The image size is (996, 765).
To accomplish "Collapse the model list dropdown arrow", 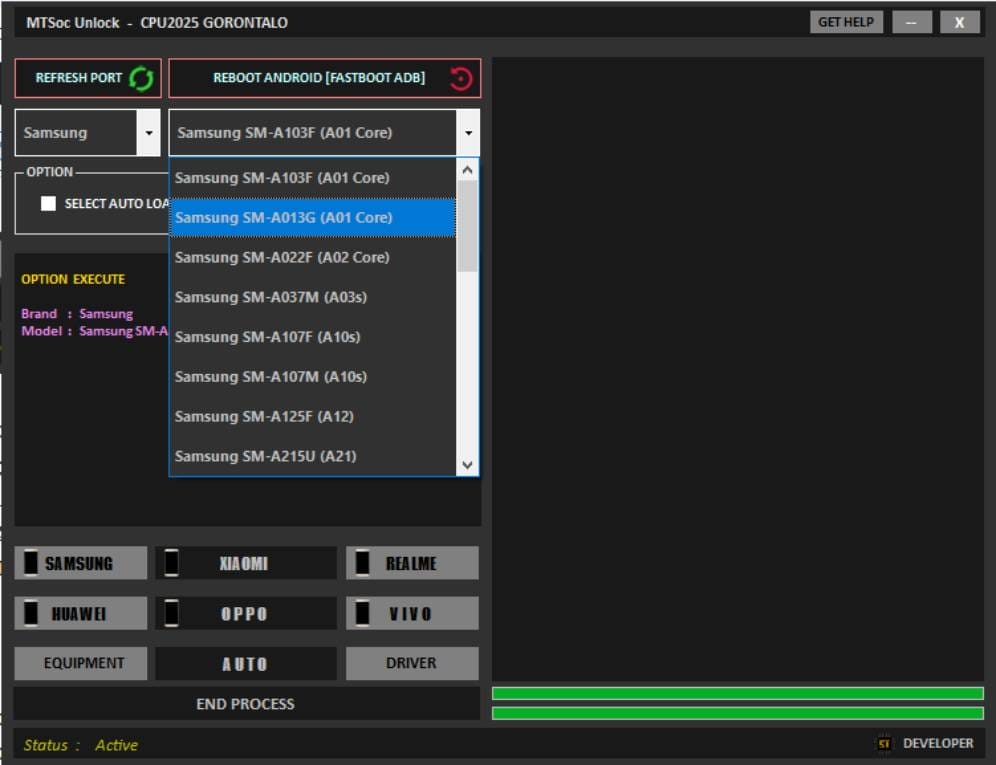I will click(468, 132).
